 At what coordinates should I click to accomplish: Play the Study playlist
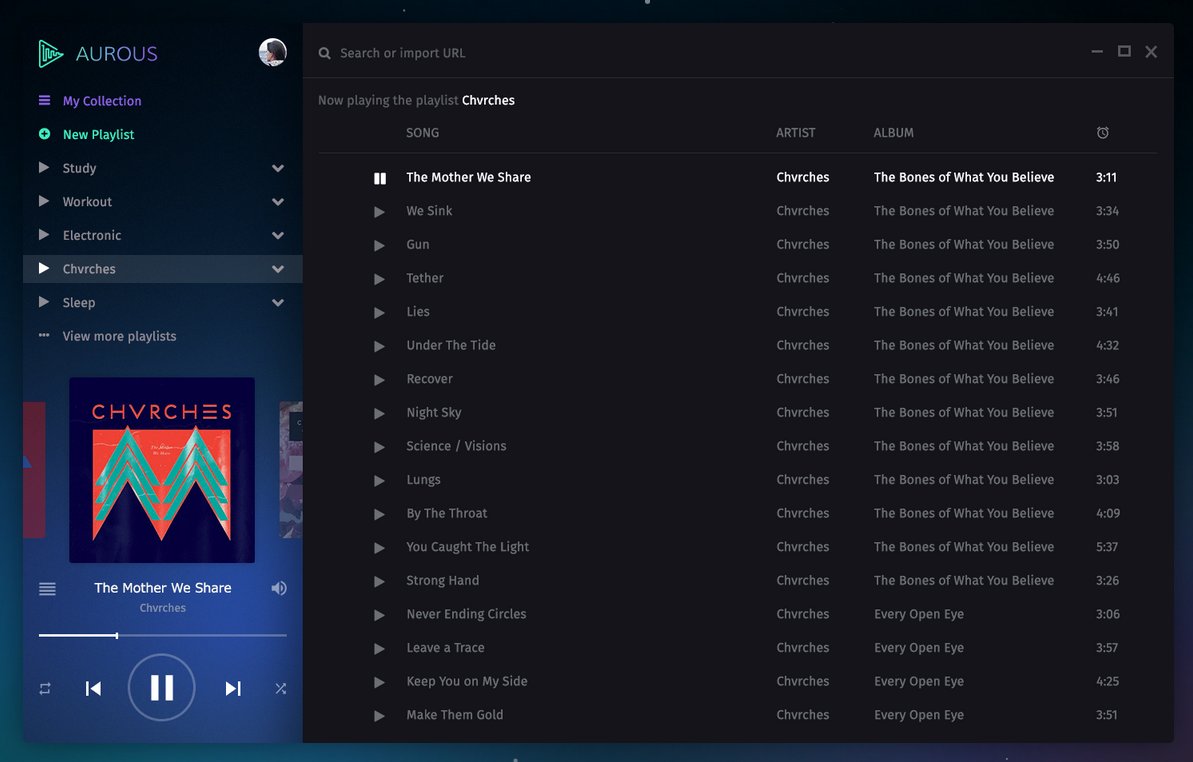pos(44,167)
